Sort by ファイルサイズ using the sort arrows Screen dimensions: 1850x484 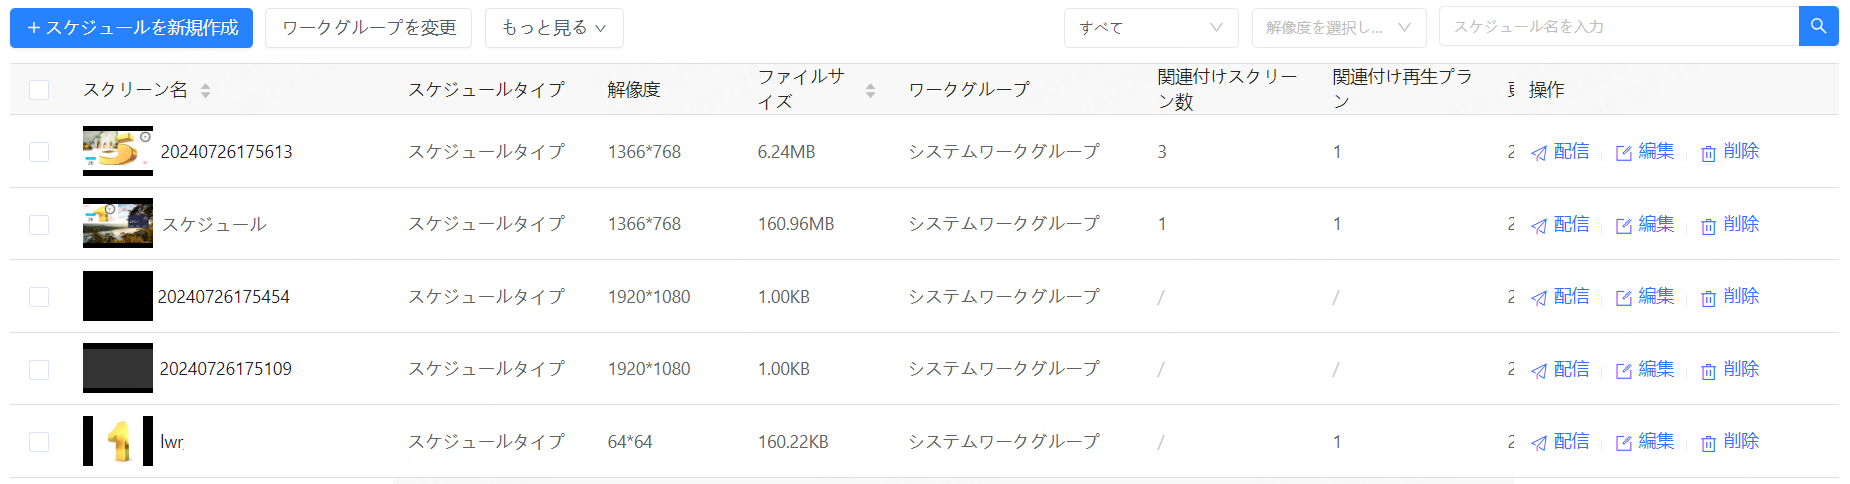870,90
